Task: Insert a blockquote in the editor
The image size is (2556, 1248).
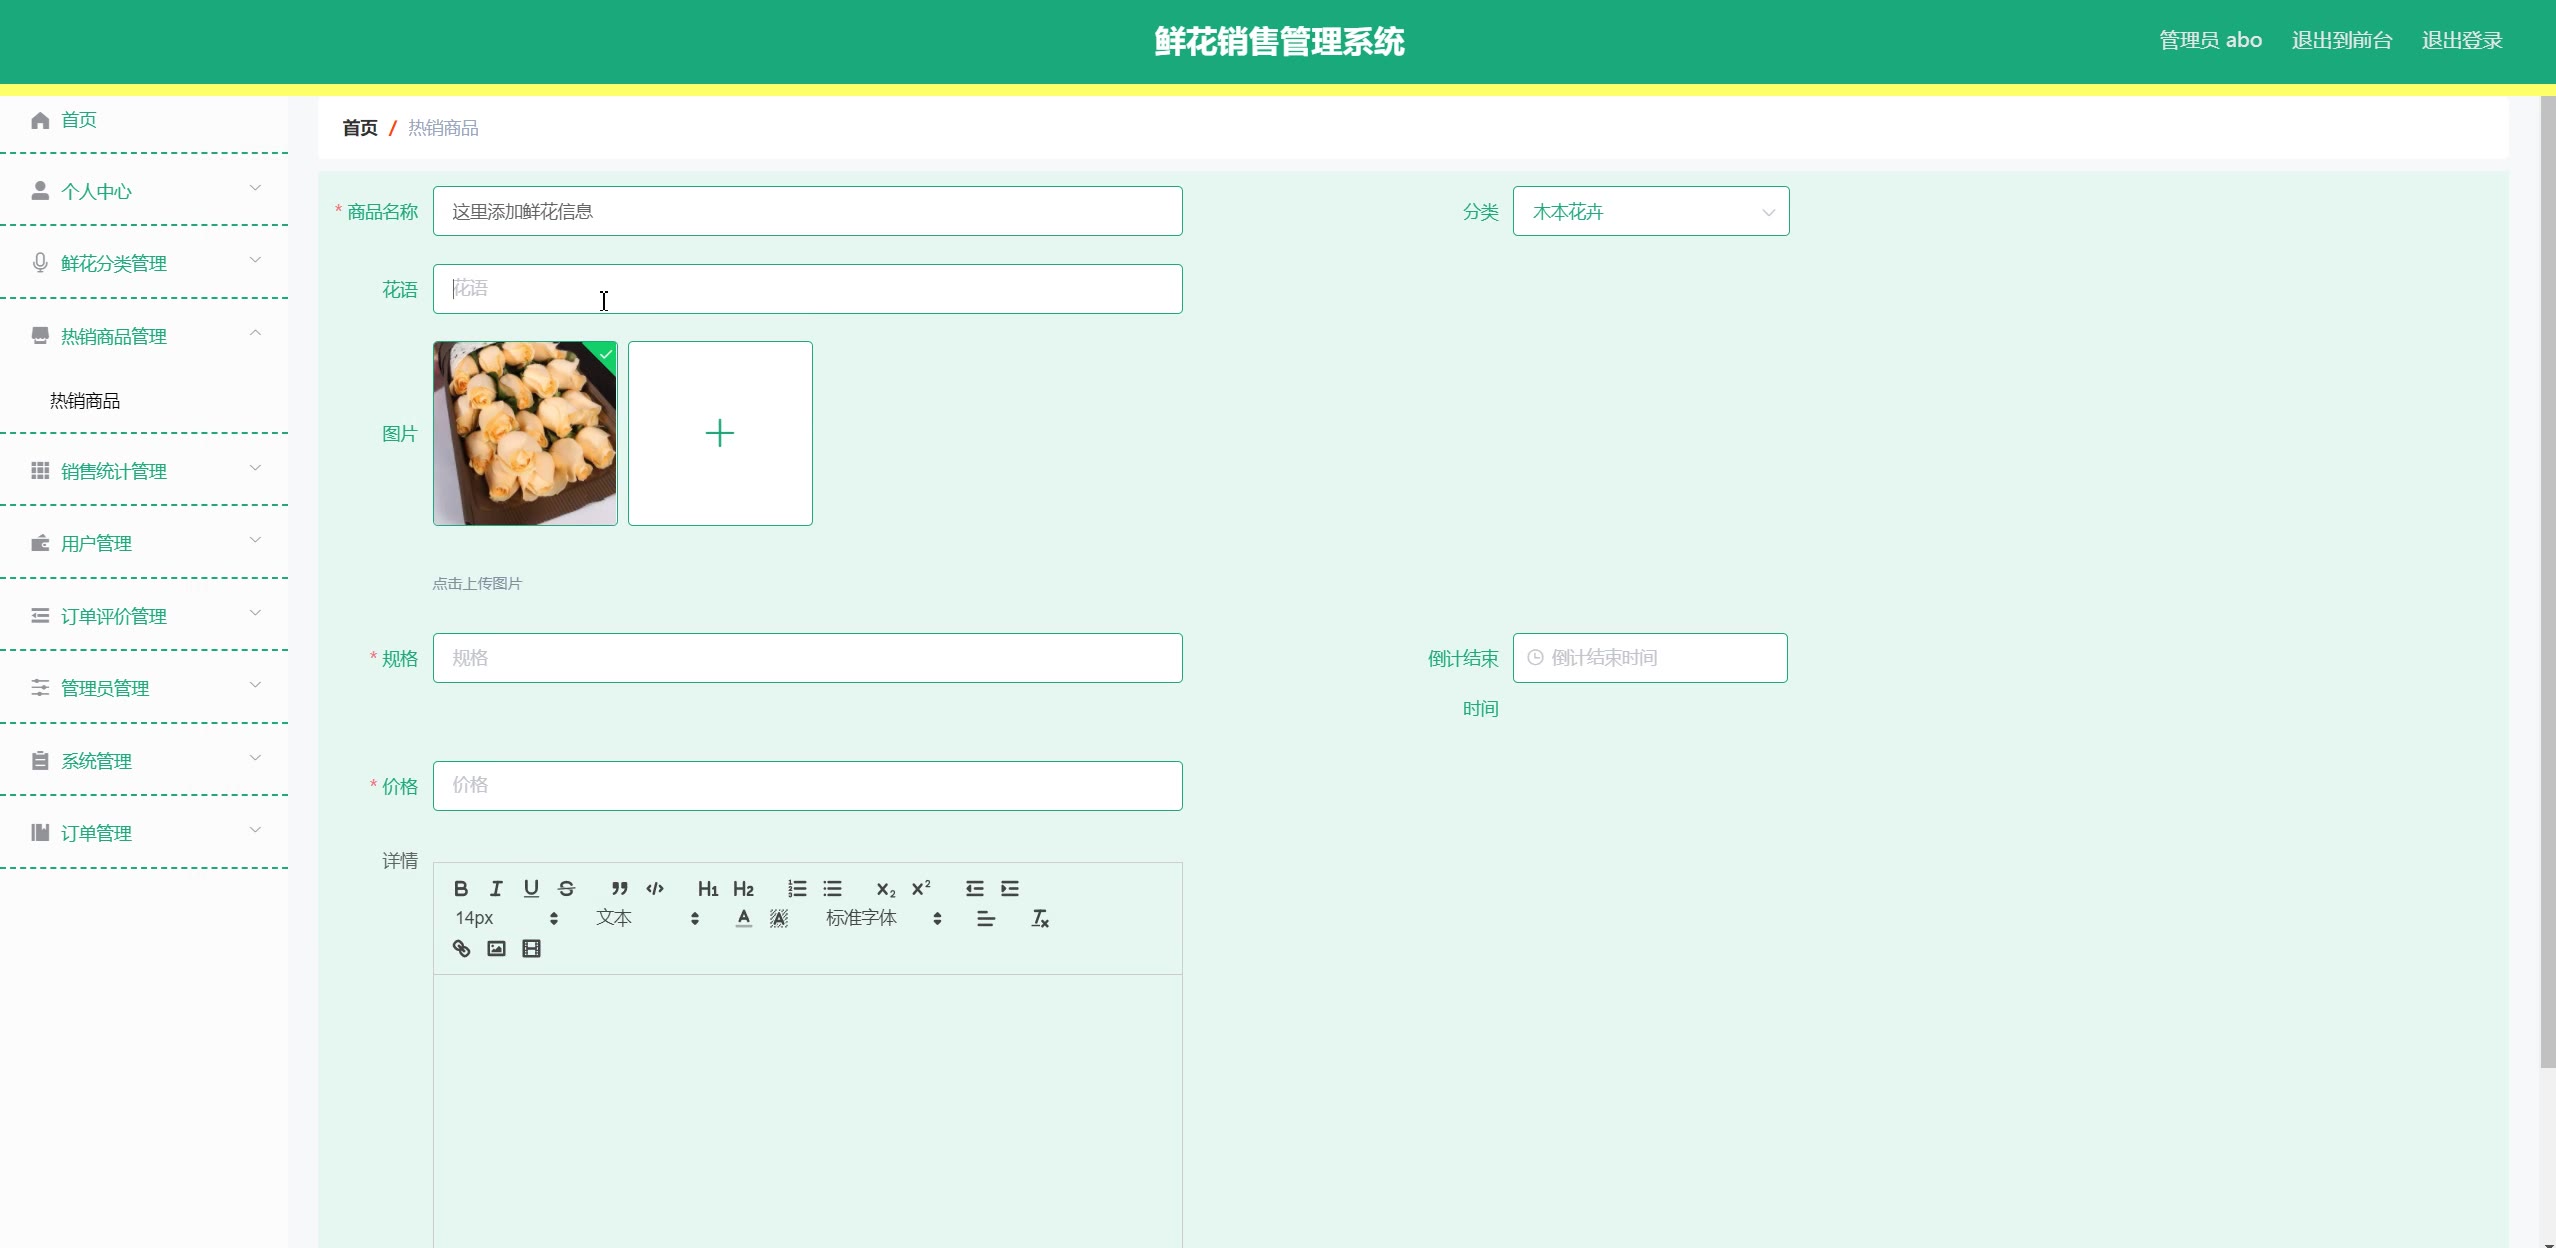Action: (x=620, y=888)
